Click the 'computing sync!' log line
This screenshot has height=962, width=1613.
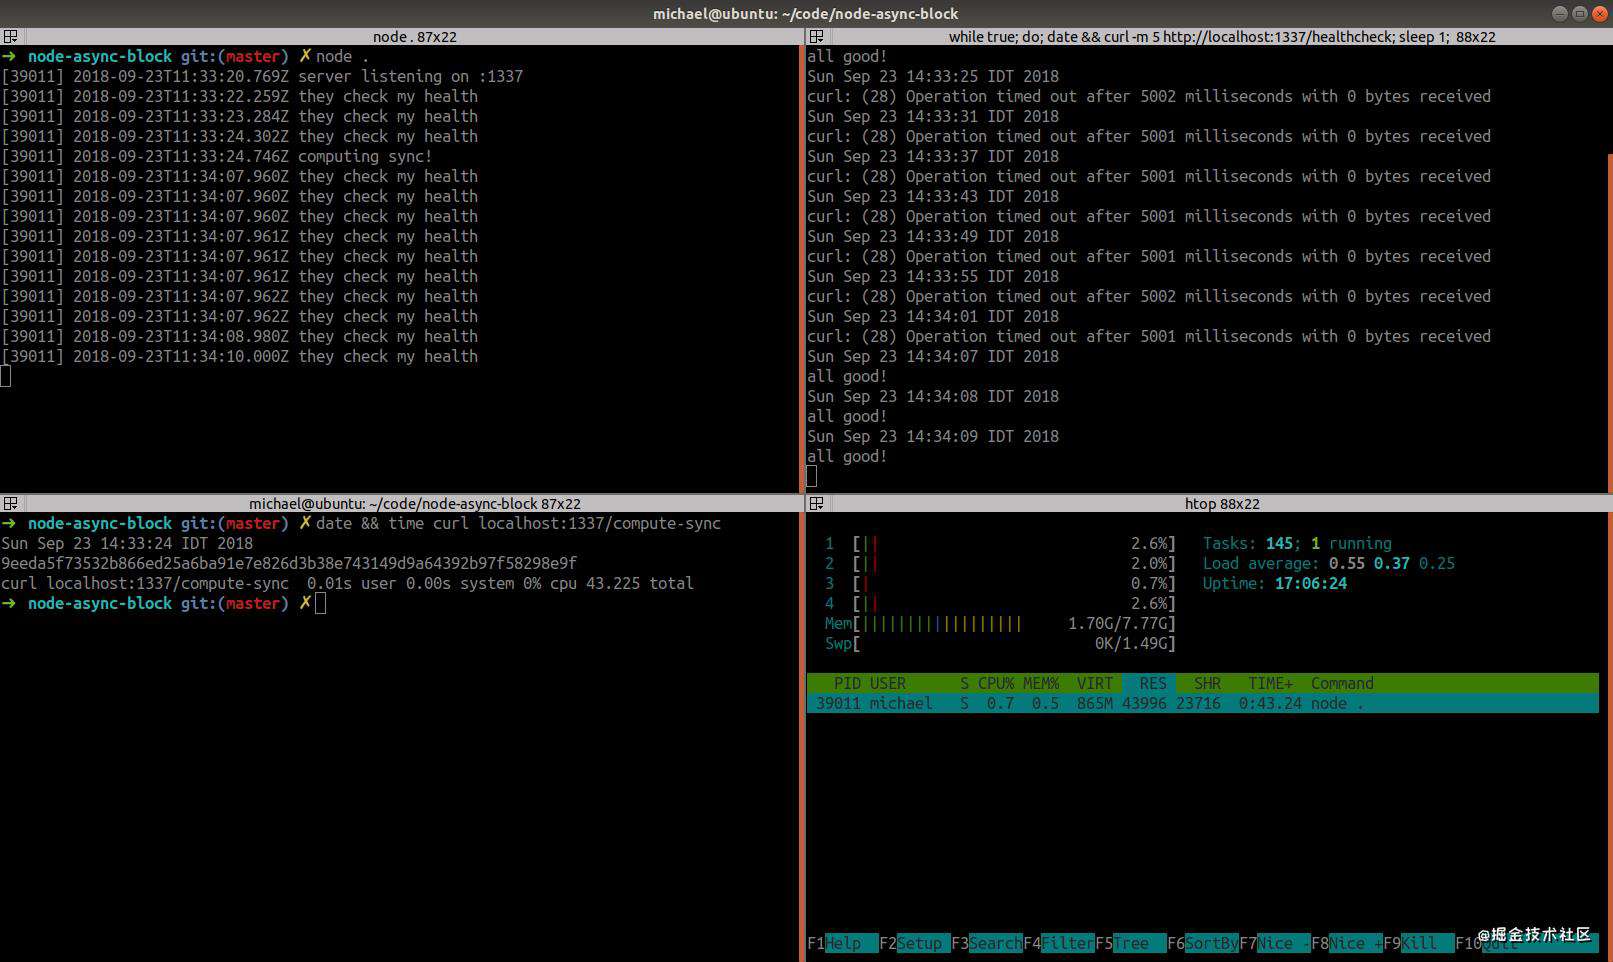[217, 156]
